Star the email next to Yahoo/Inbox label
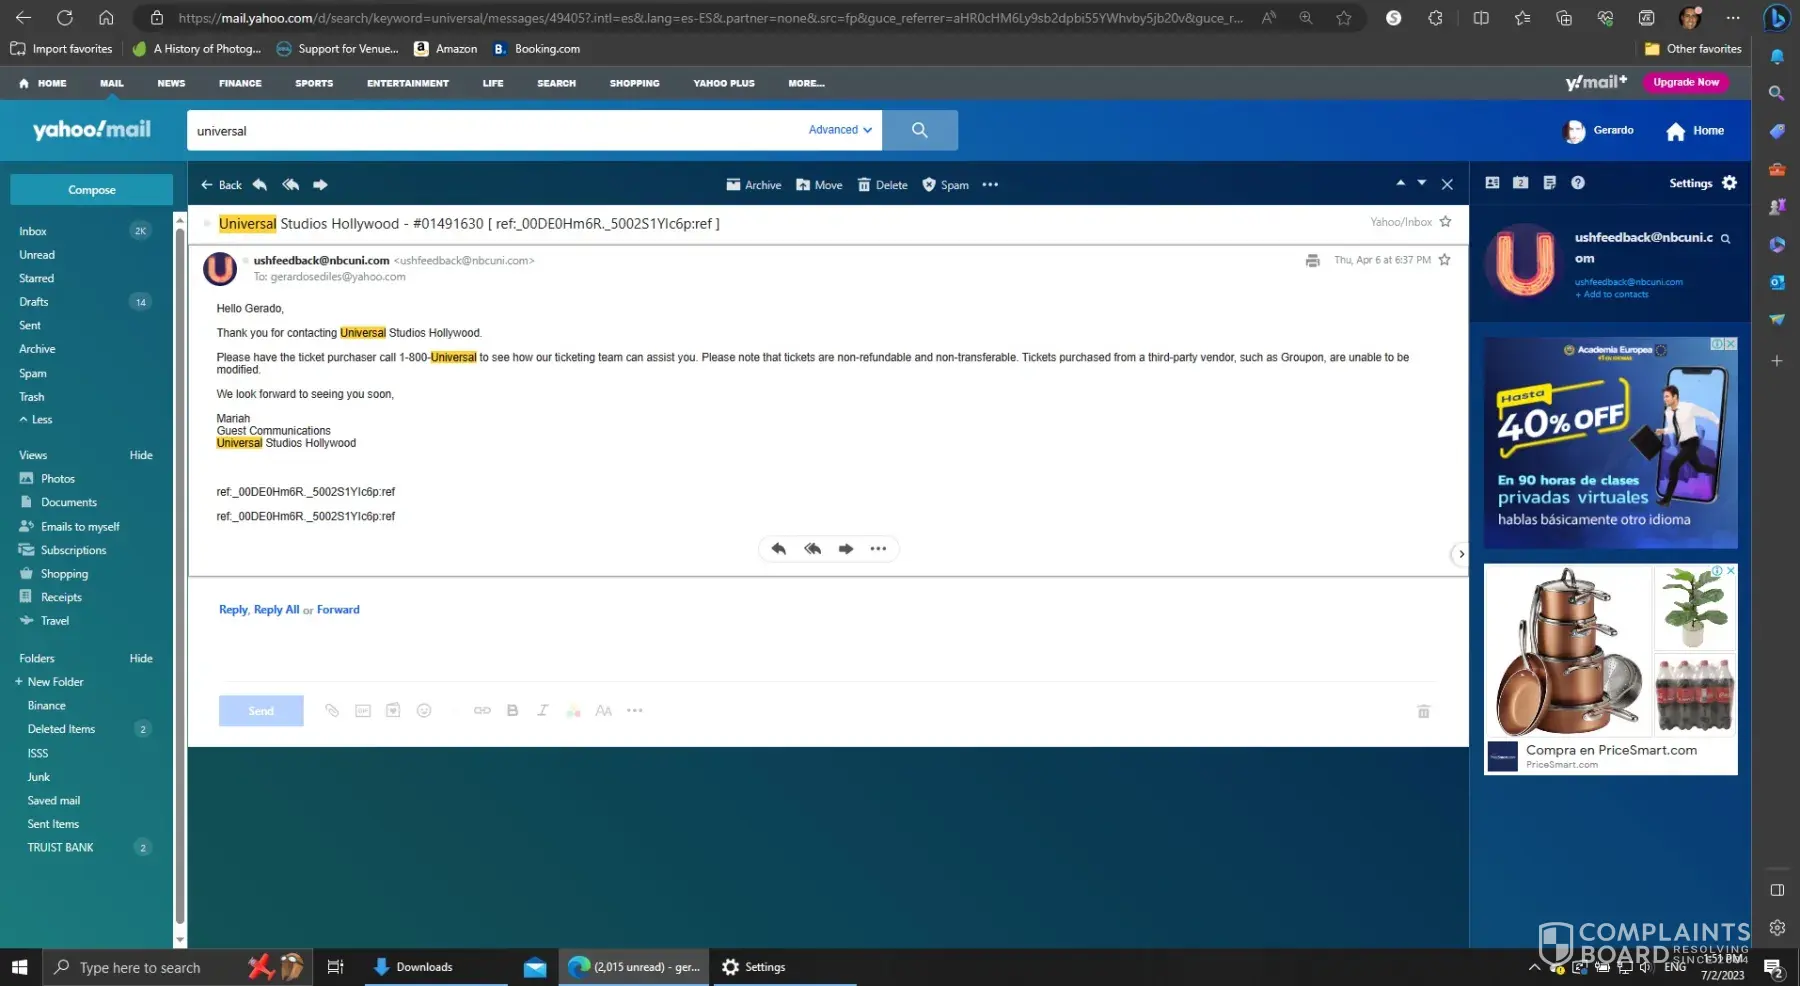Viewport: 1800px width, 986px height. [1445, 222]
